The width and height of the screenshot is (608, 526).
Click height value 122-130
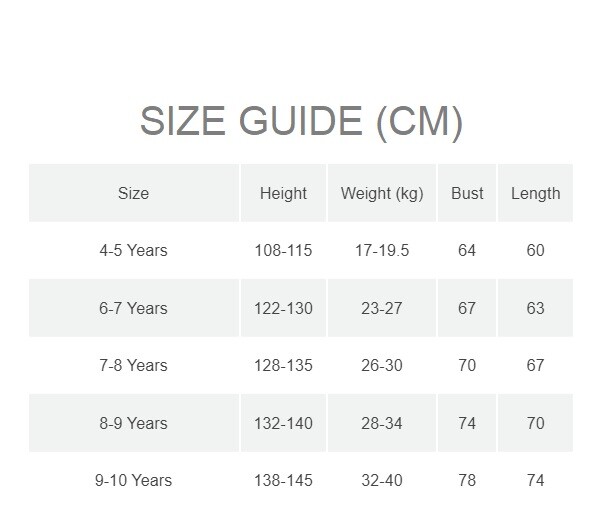(x=283, y=308)
